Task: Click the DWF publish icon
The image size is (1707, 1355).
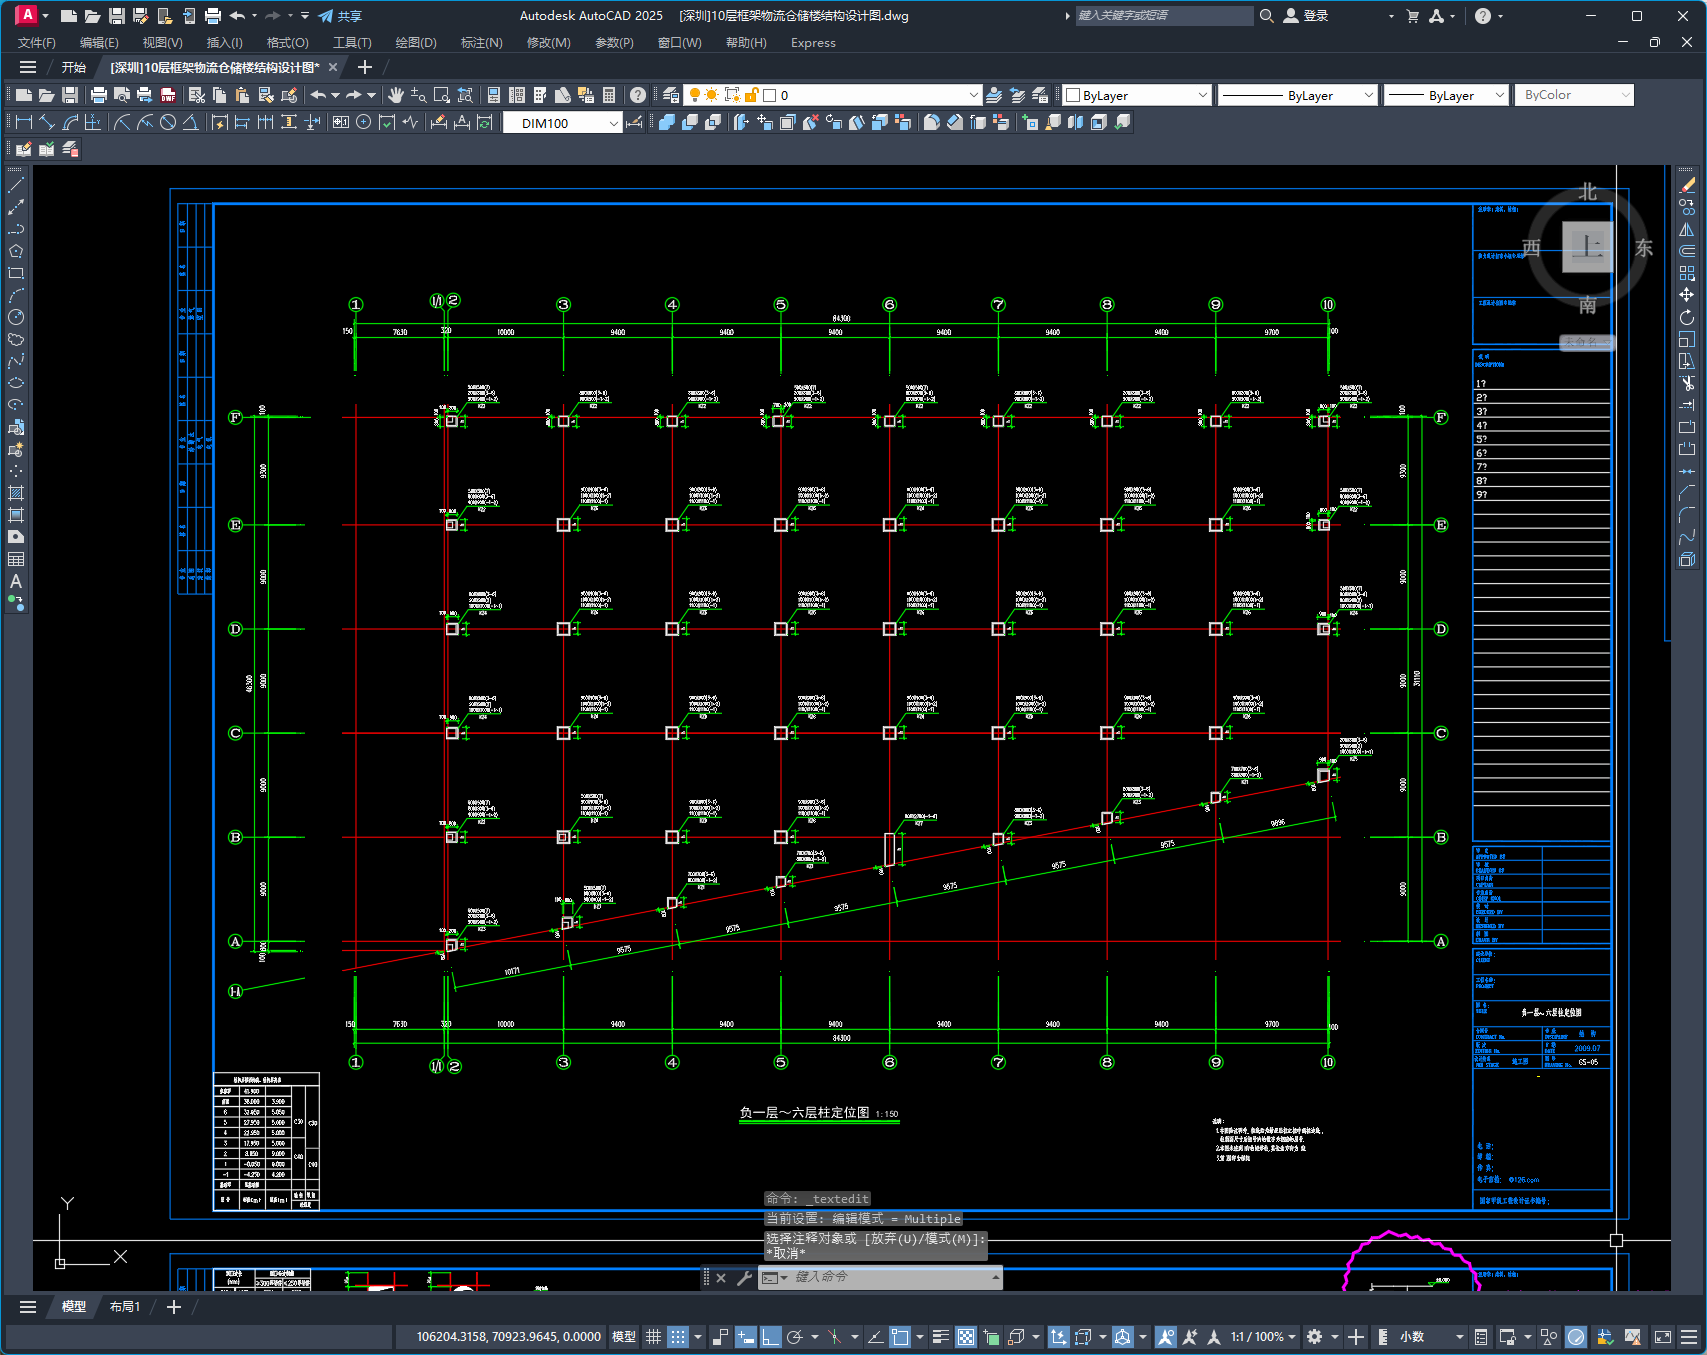Action: pos(168,95)
